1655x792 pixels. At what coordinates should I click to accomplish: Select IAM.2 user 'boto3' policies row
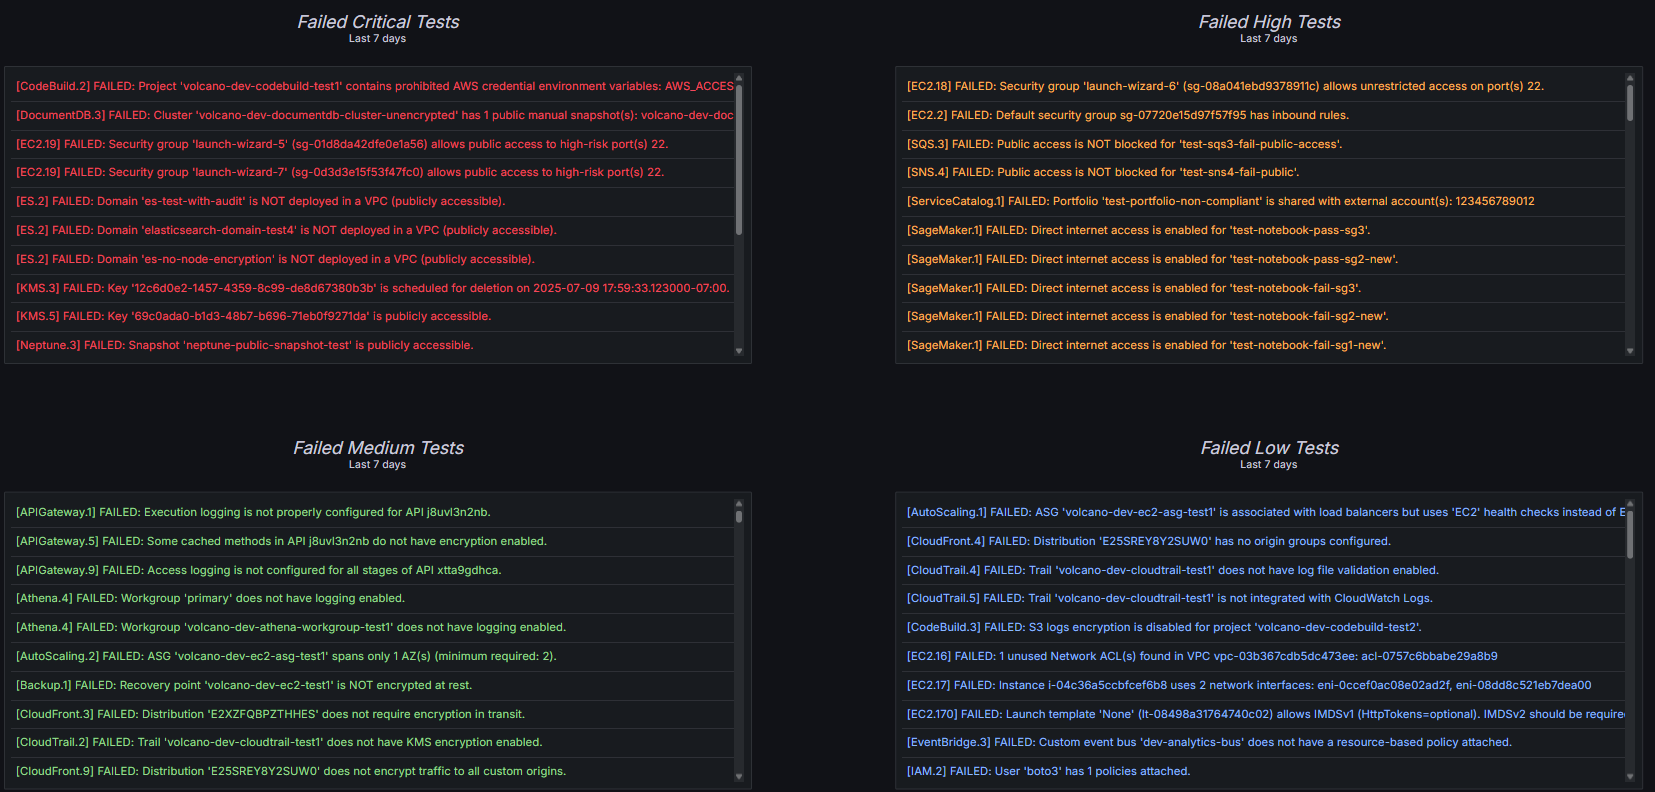click(1261, 771)
